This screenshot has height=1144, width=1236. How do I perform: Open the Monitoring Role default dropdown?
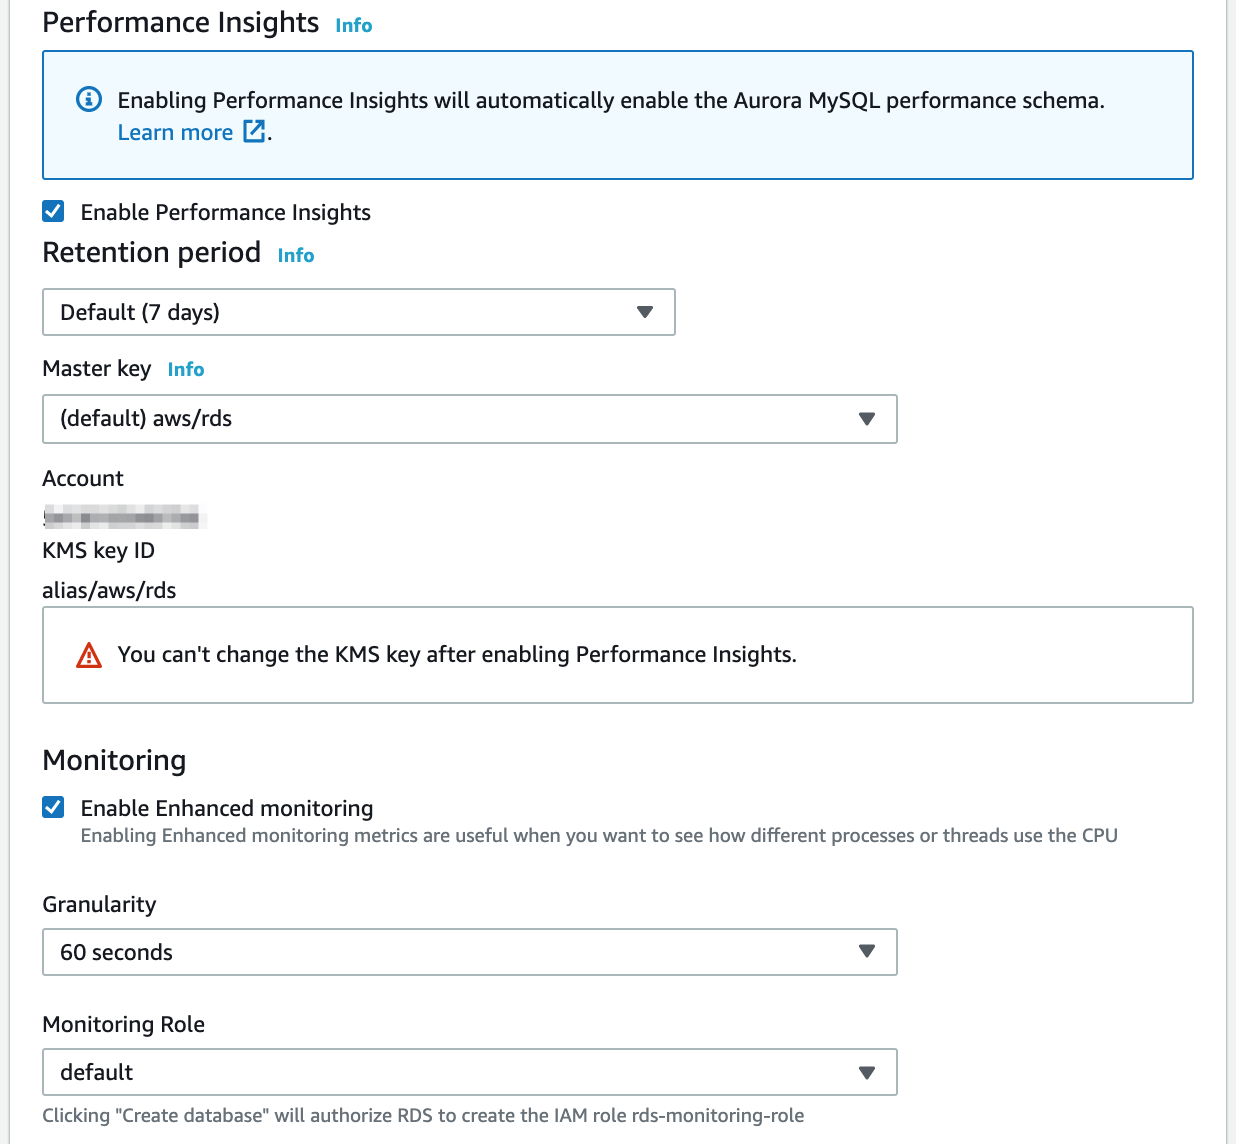(470, 1072)
